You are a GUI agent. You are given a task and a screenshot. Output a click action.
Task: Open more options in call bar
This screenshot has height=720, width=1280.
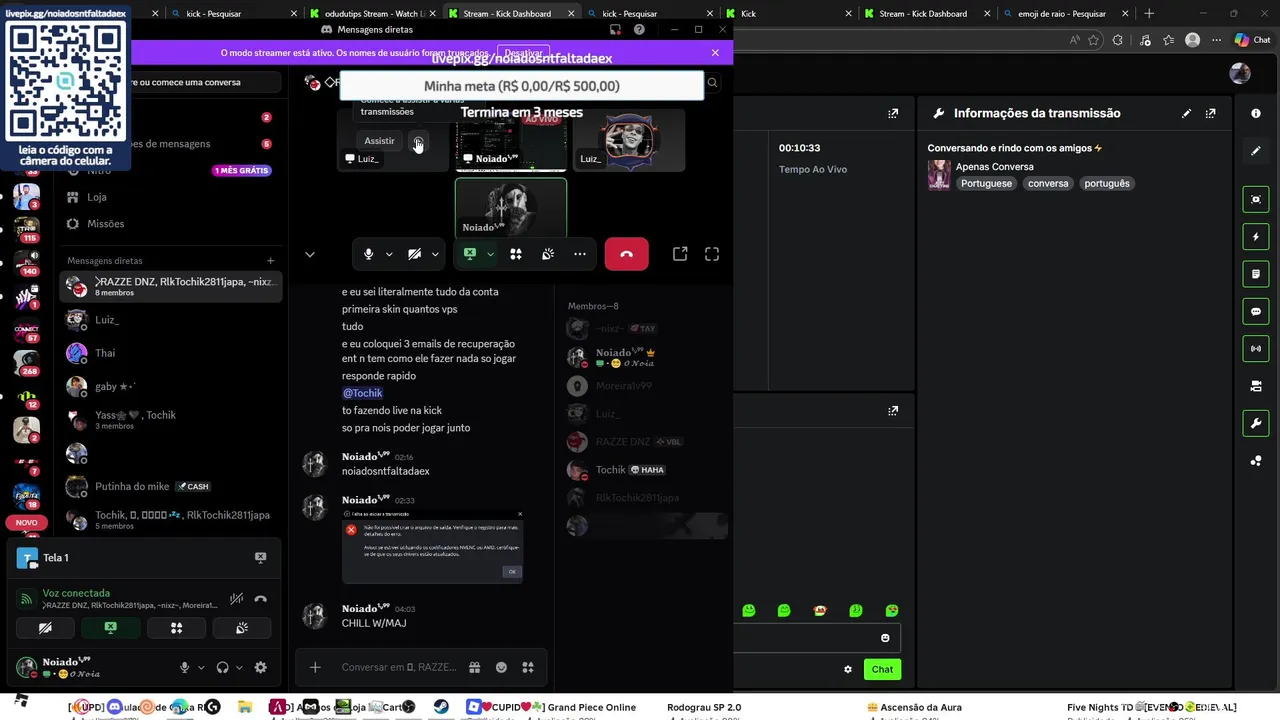point(580,254)
